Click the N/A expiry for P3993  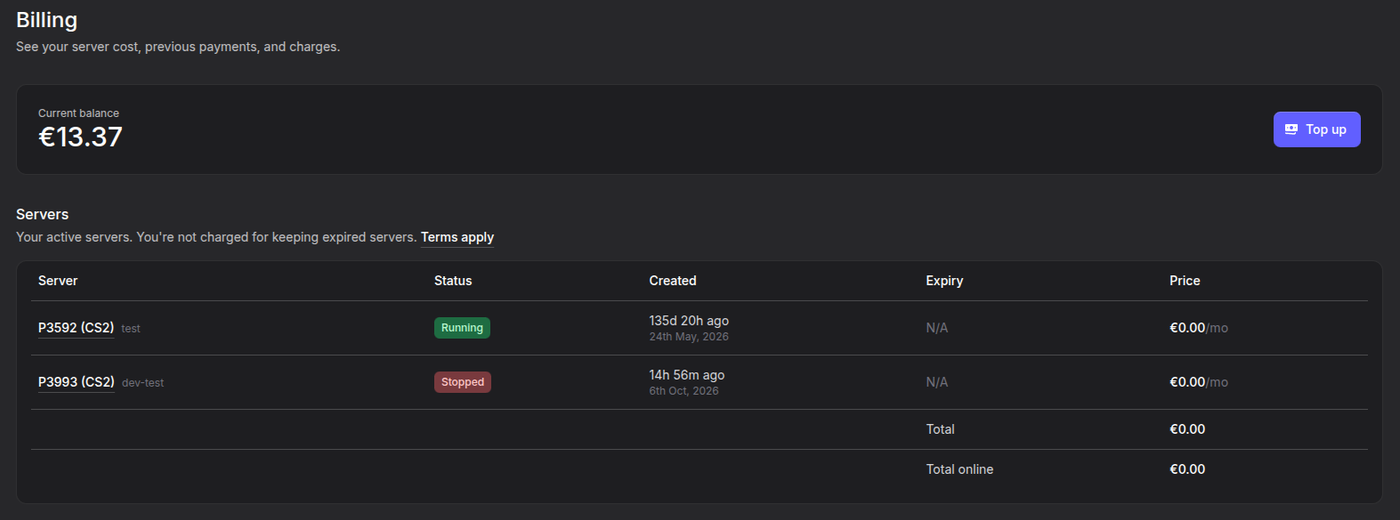[x=937, y=382]
